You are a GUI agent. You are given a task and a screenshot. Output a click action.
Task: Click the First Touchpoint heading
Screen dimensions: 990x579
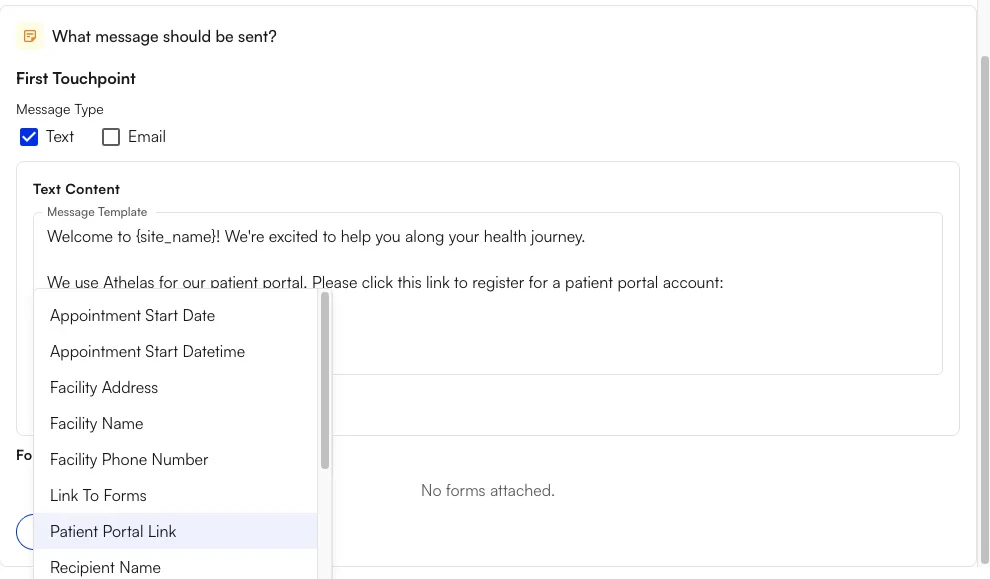pos(75,78)
